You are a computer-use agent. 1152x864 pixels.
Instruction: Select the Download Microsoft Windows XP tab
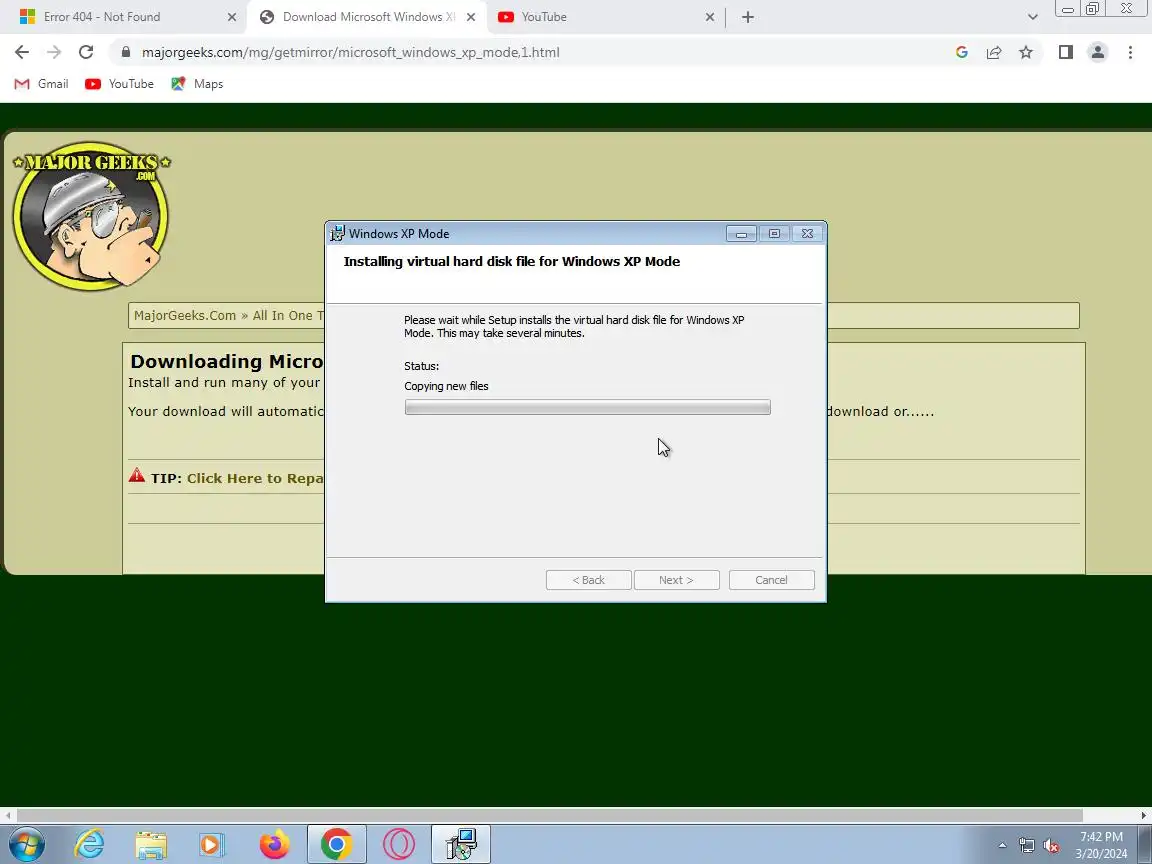pos(367,17)
